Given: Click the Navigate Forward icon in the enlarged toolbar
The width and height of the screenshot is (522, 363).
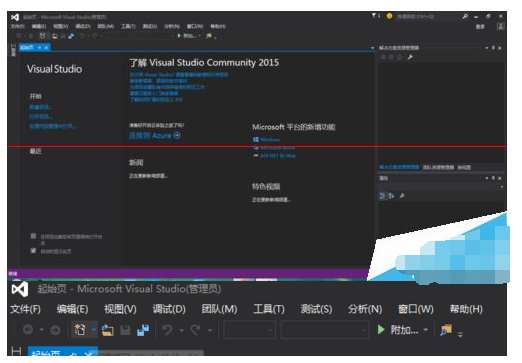Looking at the screenshot, I should pos(55,330).
